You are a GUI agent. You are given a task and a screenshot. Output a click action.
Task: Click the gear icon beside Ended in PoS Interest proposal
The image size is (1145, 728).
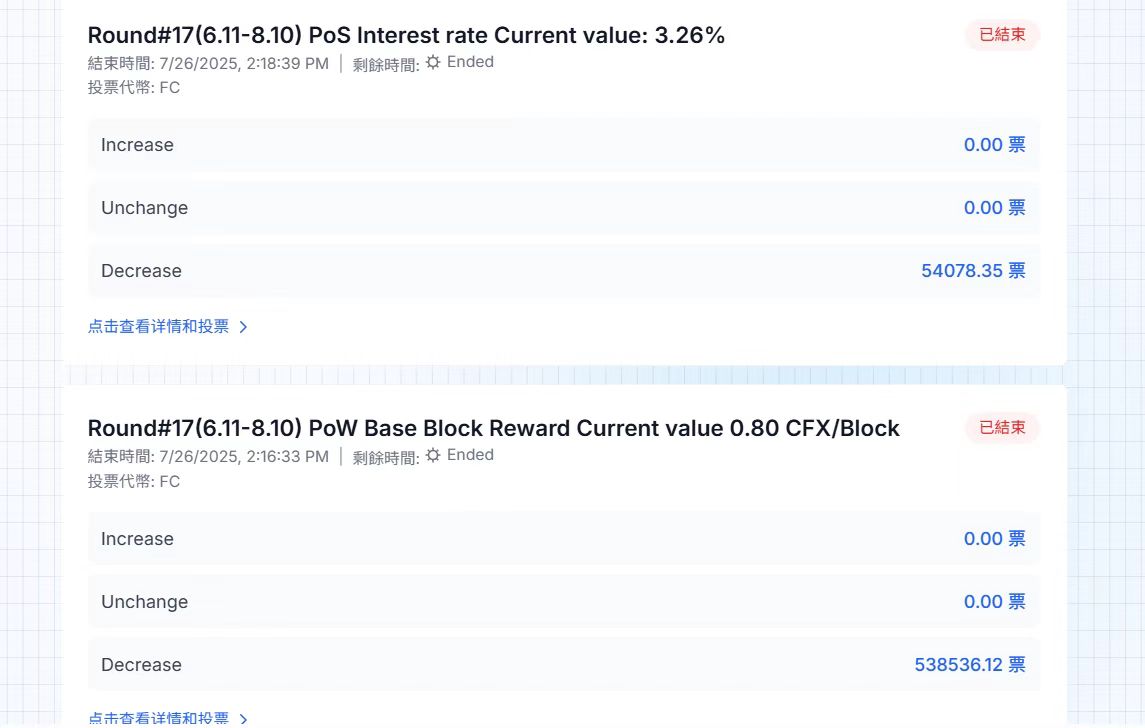pyautogui.click(x=433, y=62)
